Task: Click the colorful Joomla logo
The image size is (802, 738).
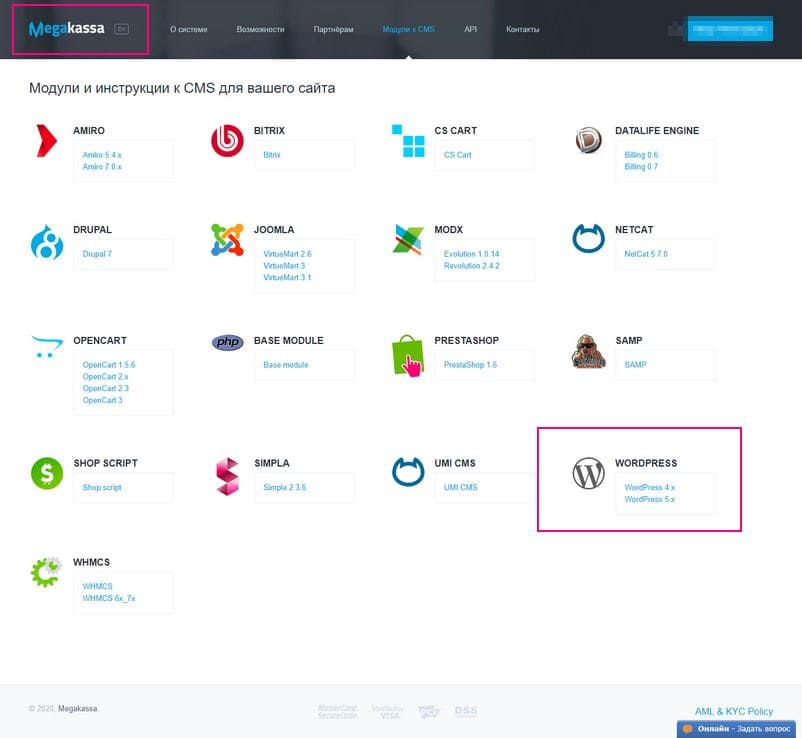Action: (227, 239)
